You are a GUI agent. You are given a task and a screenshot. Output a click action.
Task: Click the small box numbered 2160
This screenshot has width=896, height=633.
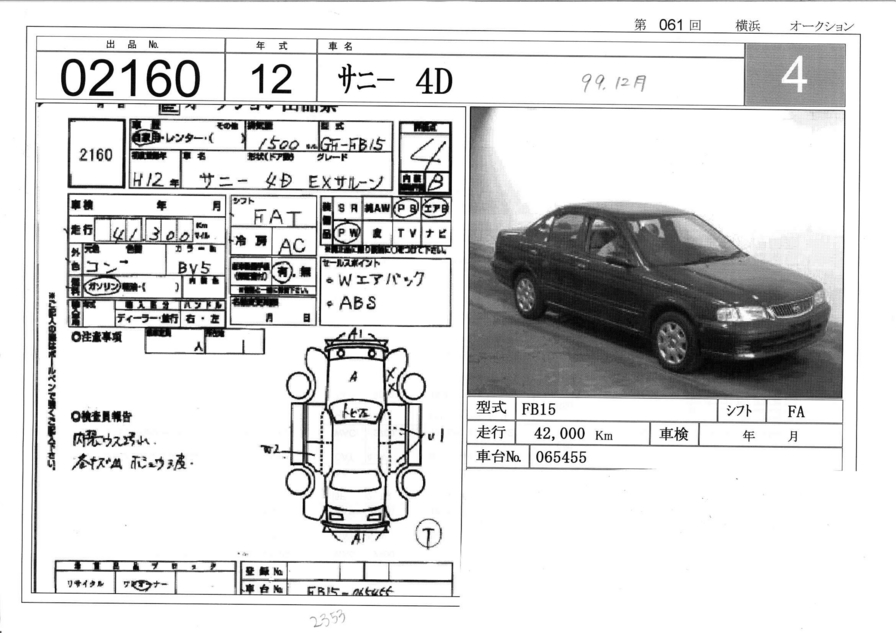pyautogui.click(x=96, y=154)
